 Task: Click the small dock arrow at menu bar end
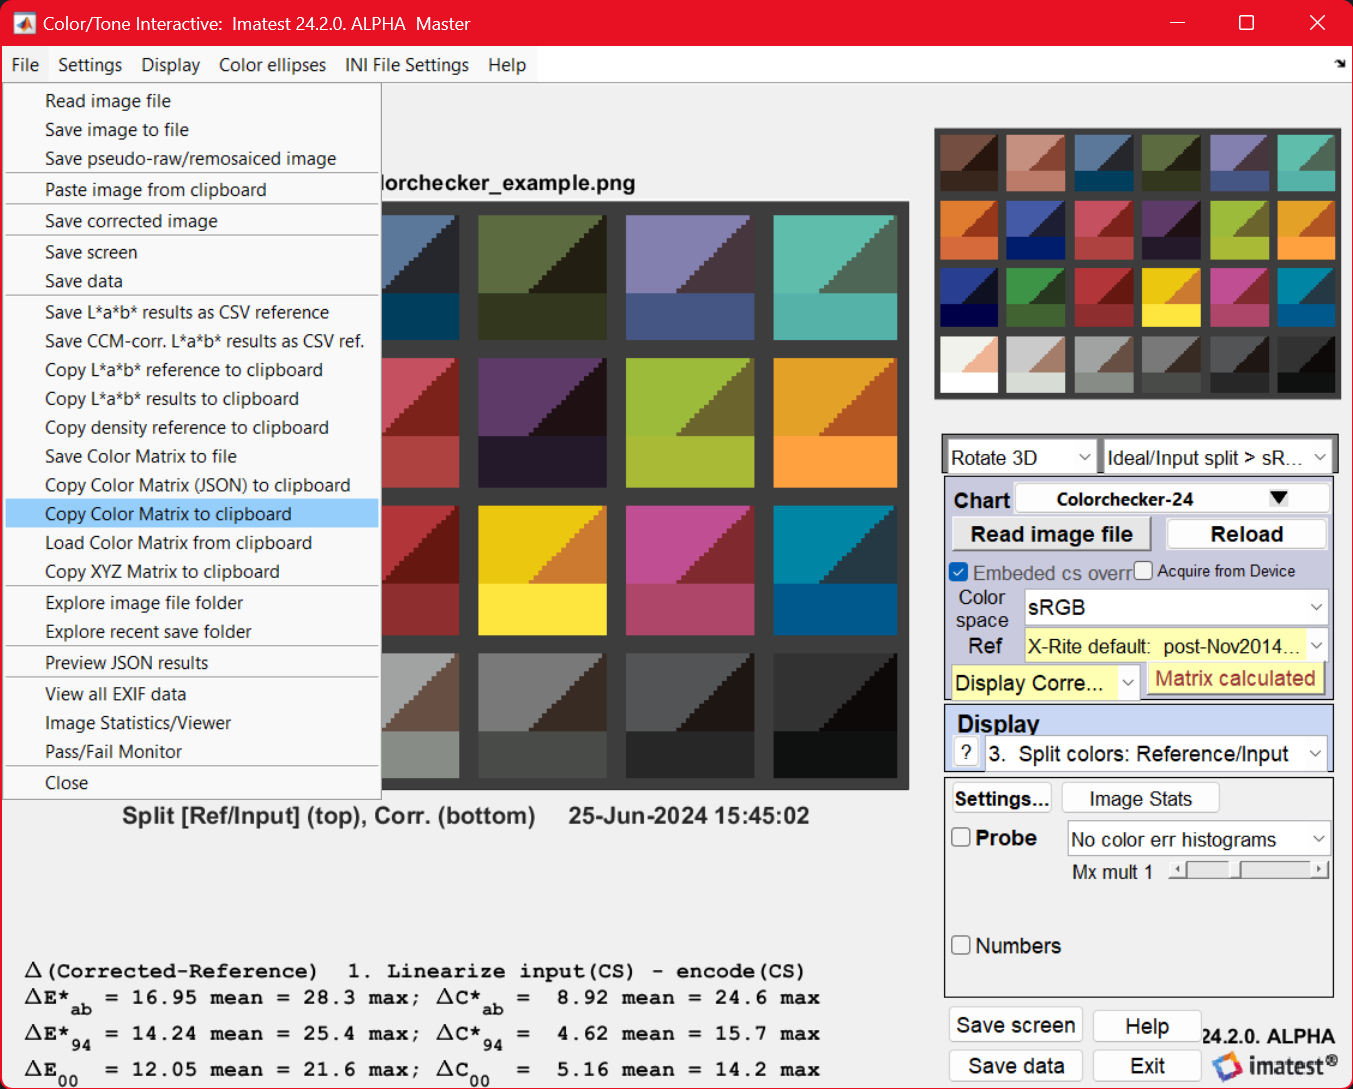(x=1340, y=64)
